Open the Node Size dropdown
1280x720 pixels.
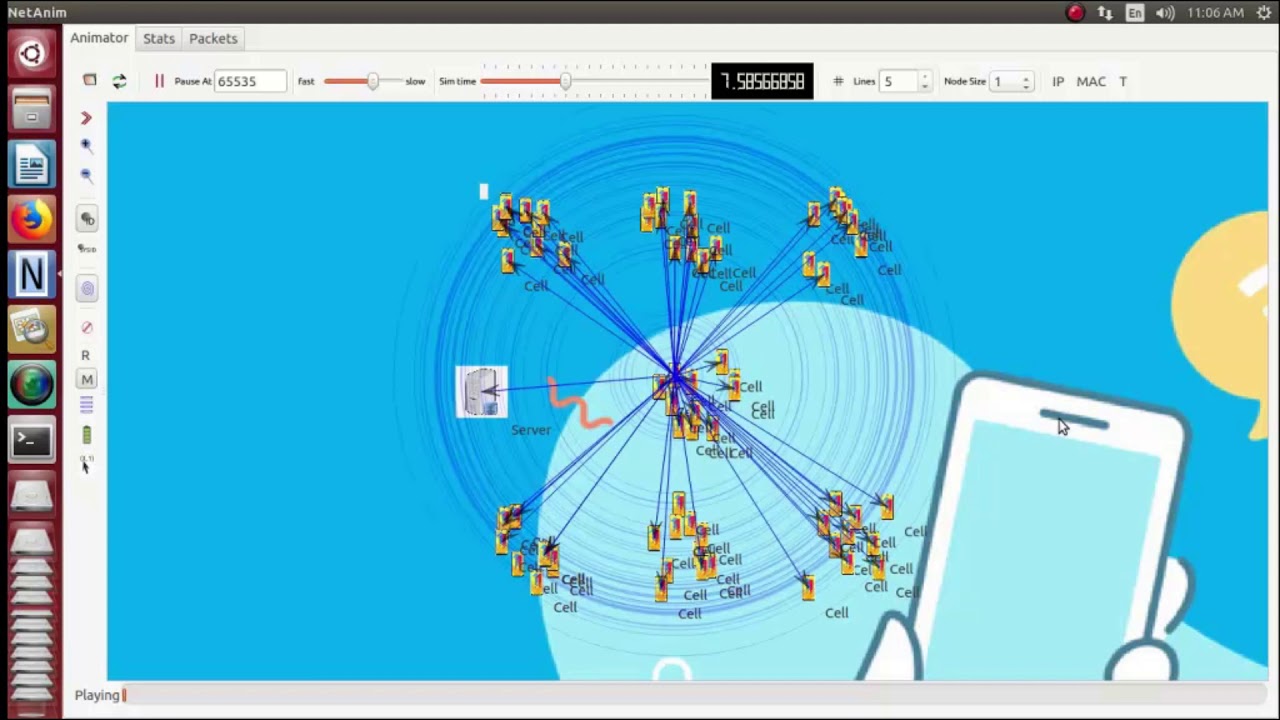(x=1012, y=81)
